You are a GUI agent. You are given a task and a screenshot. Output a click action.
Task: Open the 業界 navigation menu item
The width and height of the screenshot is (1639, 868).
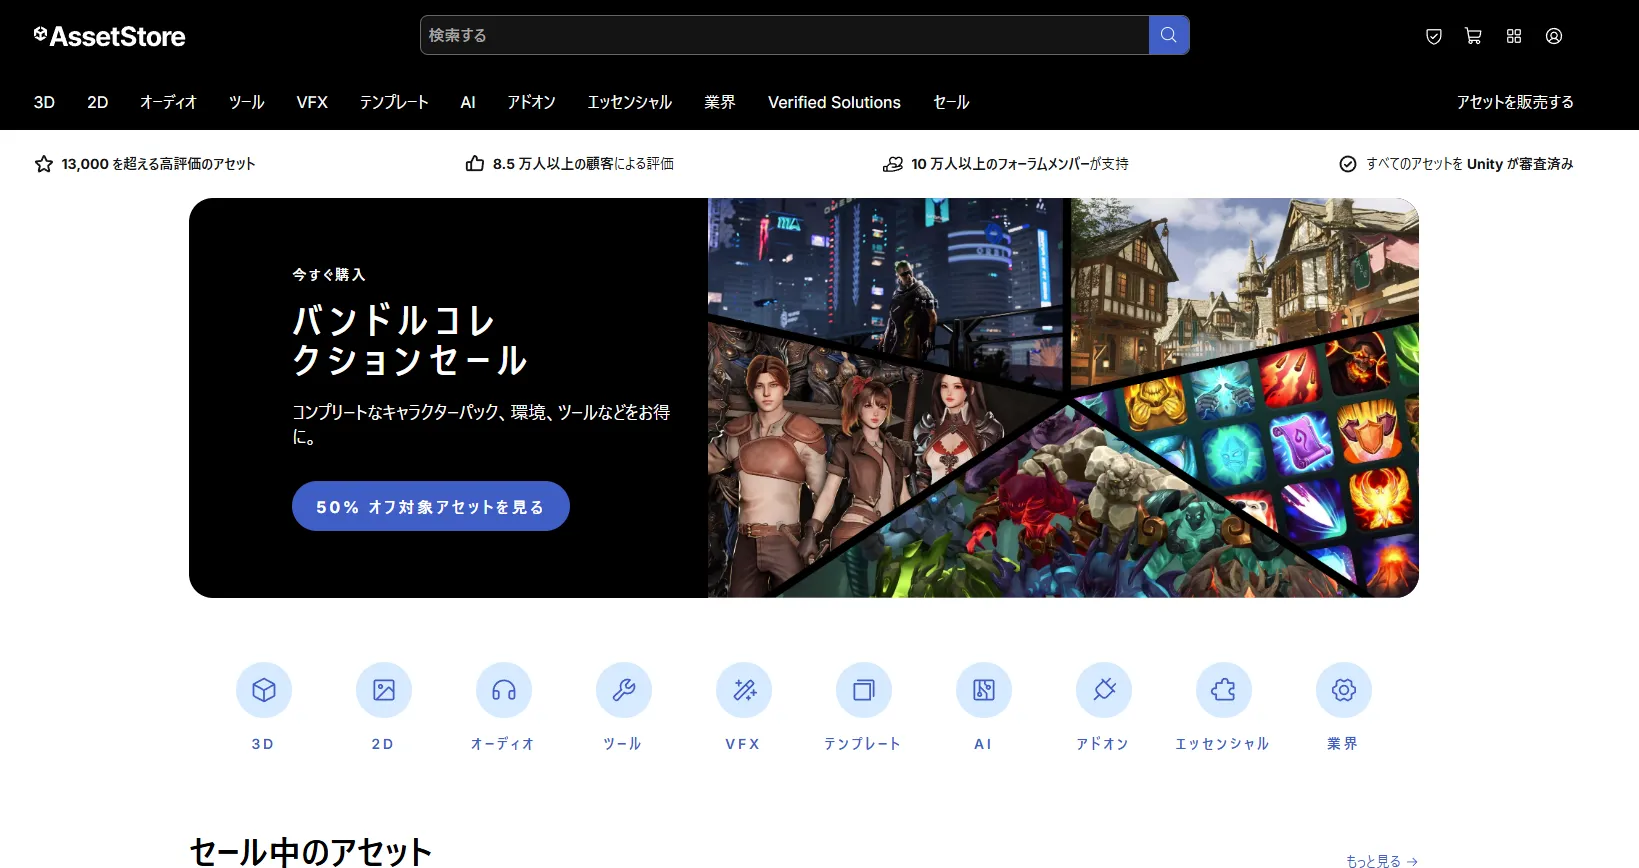pos(720,102)
